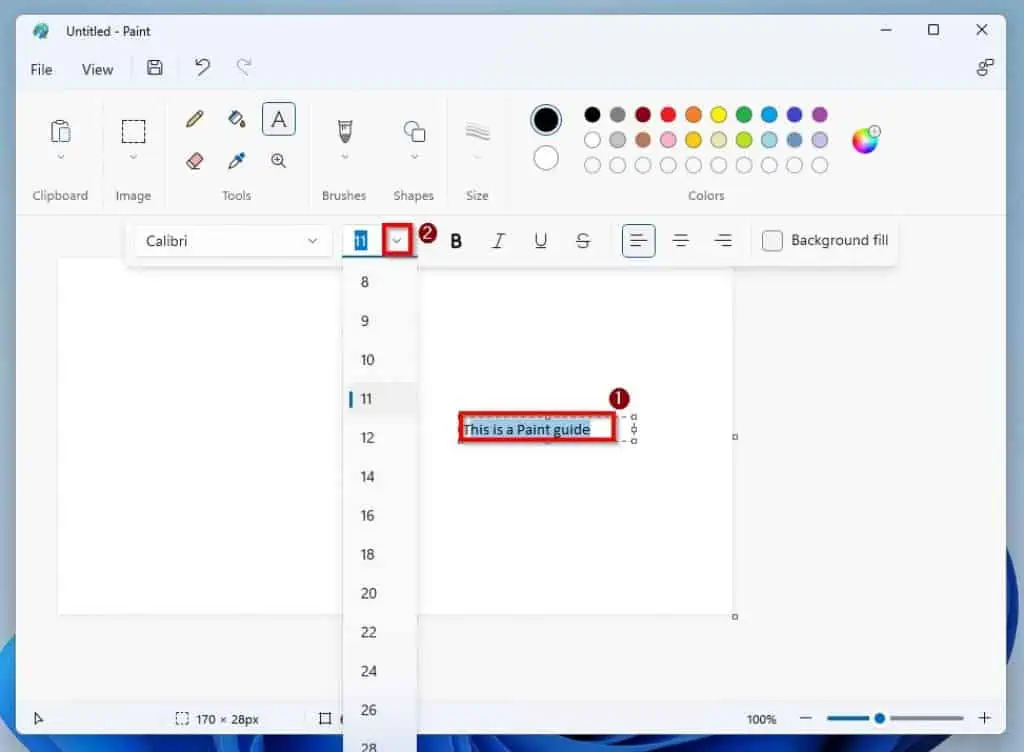Switch to the View menu
The image size is (1024, 752).
[97, 69]
